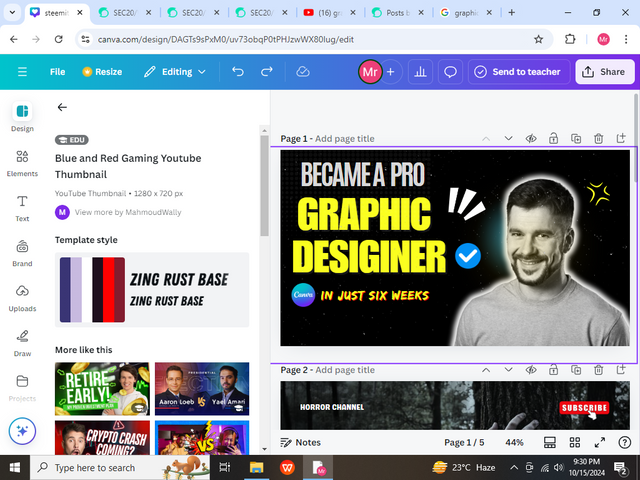Viewport: 640px width, 480px height.
Task: Select the blue verified checkmark on canvas
Action: [x=468, y=256]
